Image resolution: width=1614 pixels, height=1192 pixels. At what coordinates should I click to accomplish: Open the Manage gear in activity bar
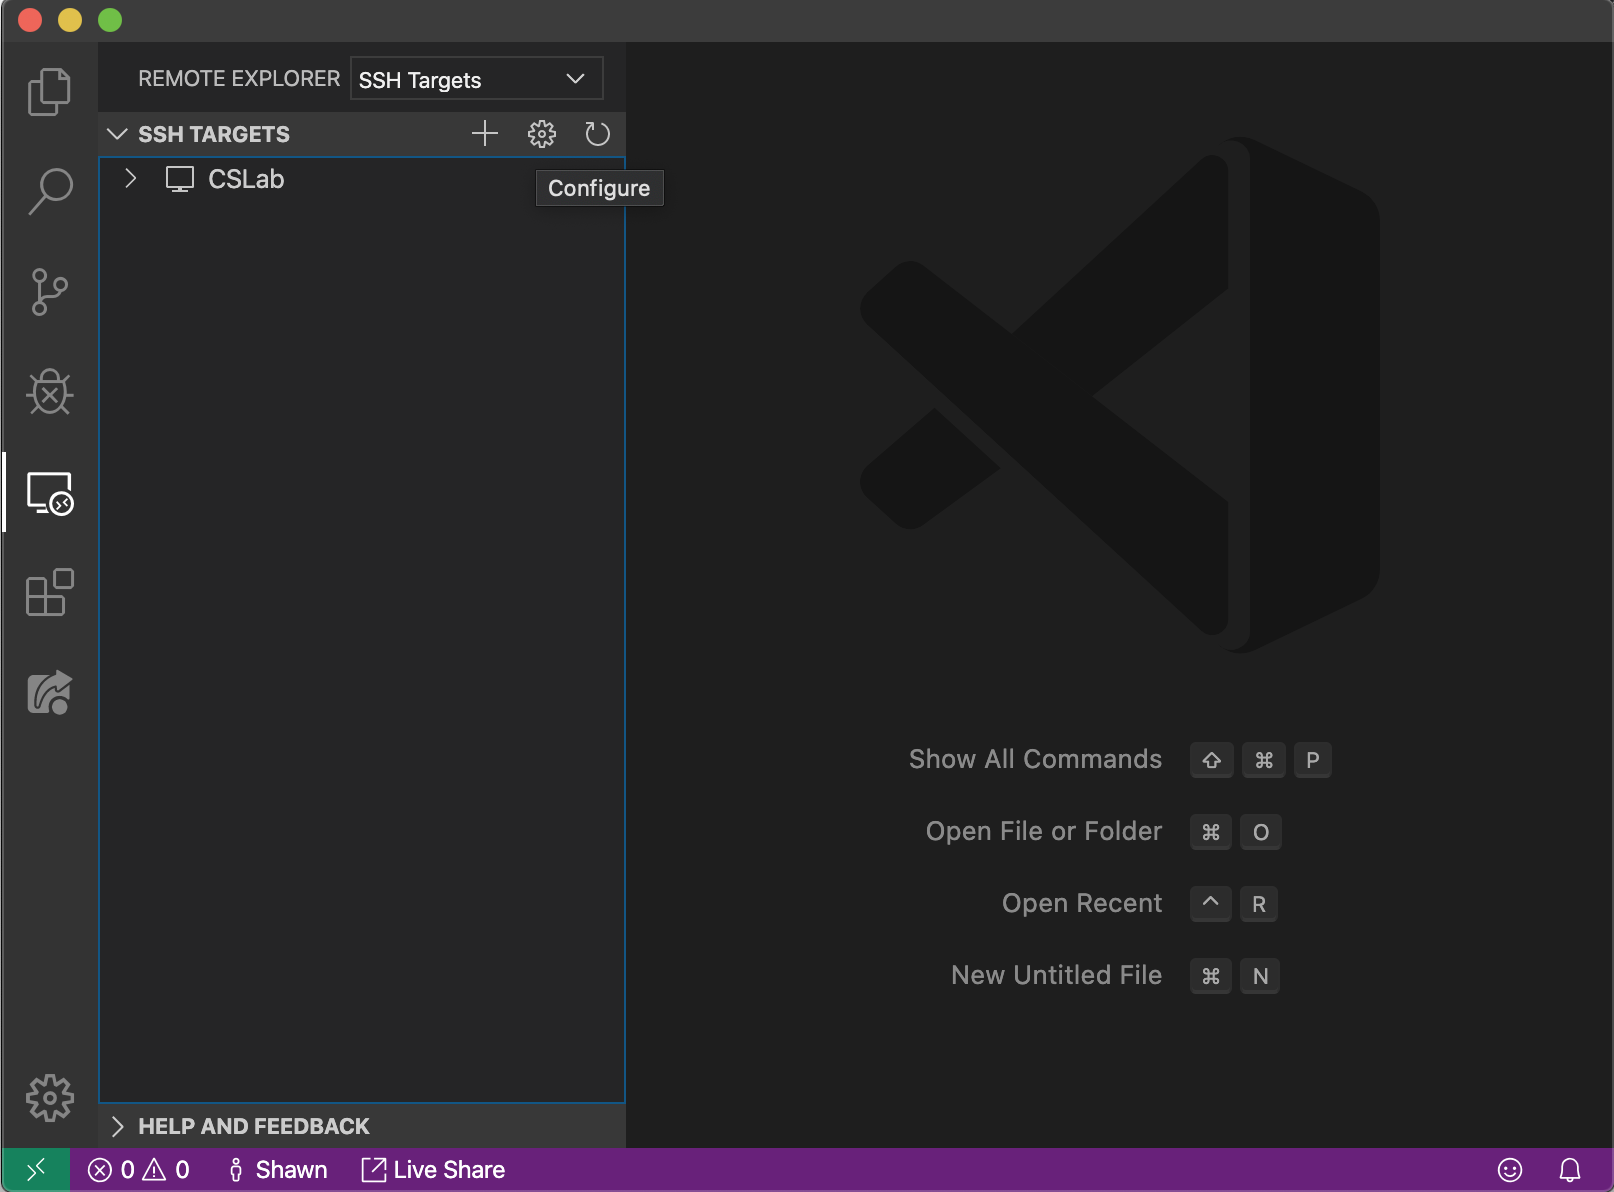coord(49,1098)
